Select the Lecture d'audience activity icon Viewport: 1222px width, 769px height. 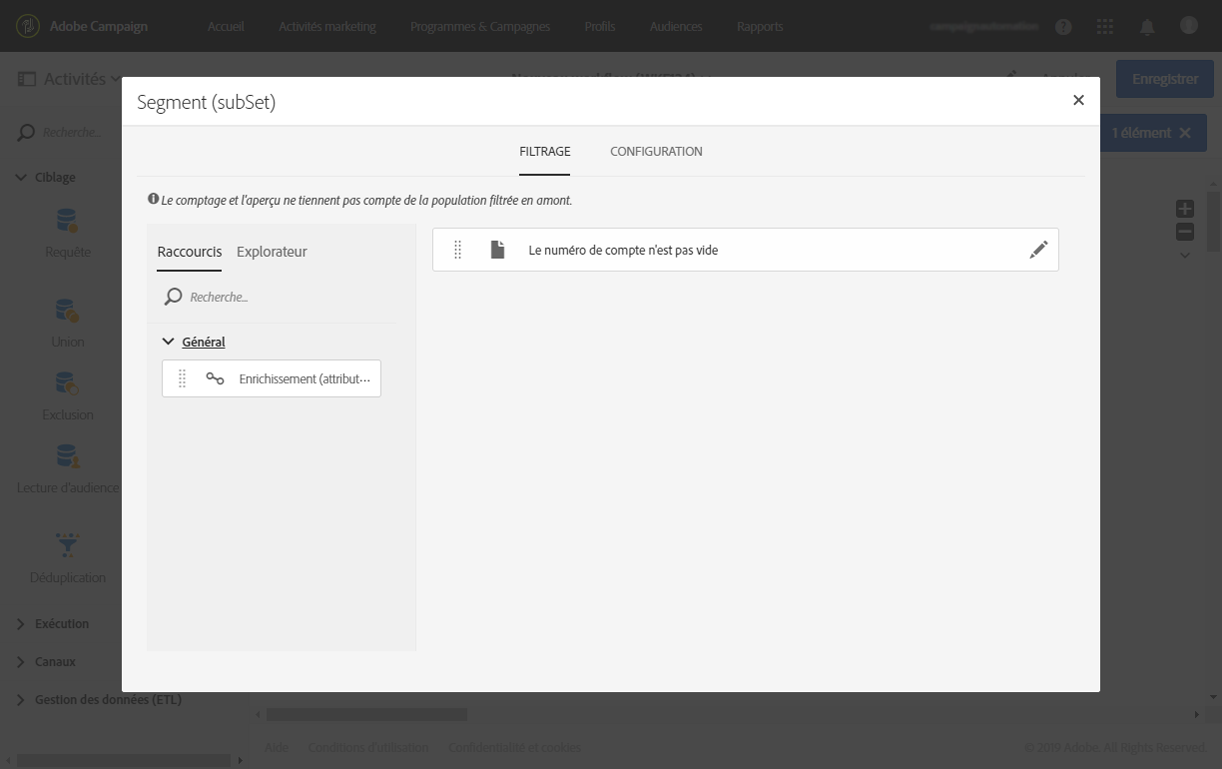click(x=67, y=457)
